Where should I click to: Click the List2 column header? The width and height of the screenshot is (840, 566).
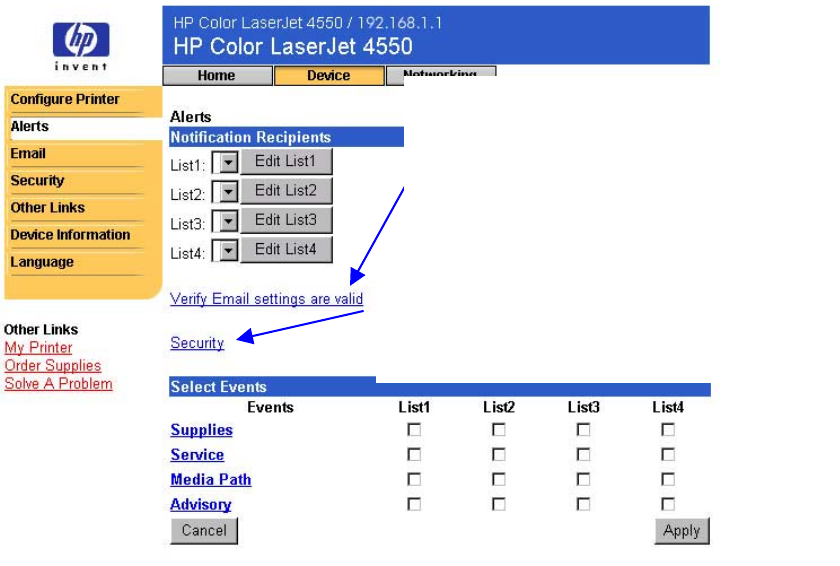click(499, 407)
